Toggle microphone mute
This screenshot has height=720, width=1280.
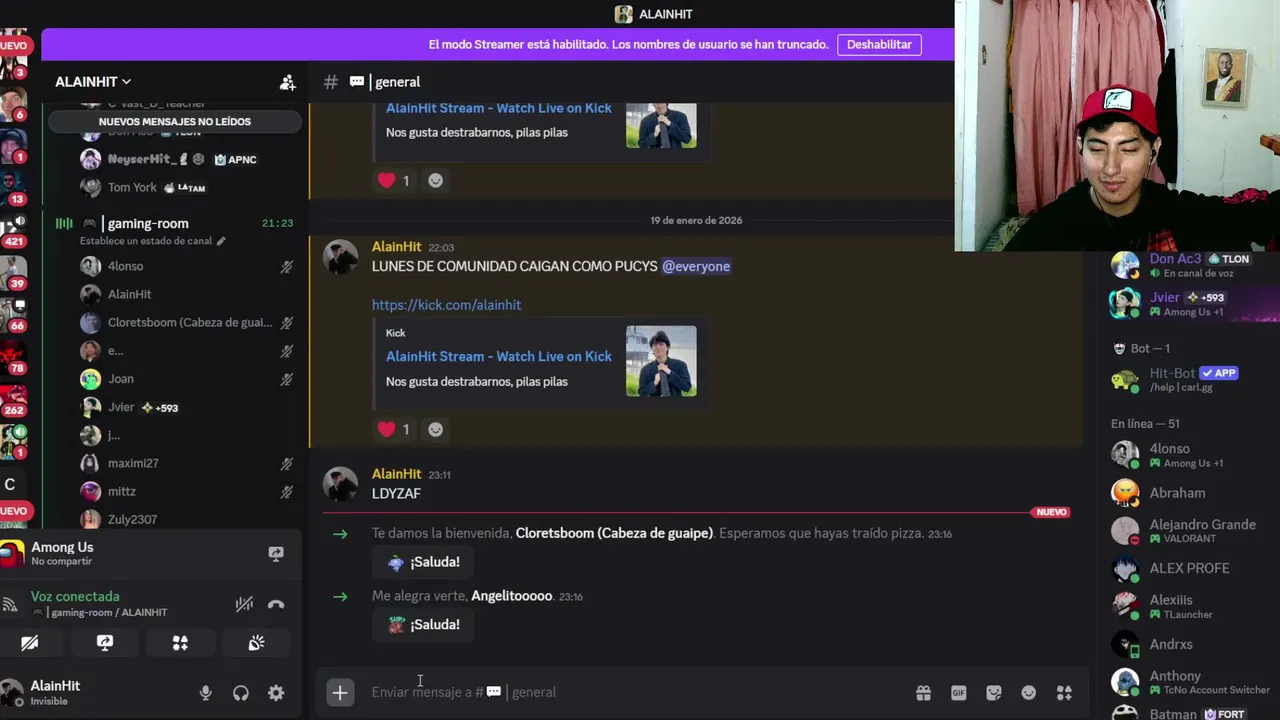(x=205, y=693)
